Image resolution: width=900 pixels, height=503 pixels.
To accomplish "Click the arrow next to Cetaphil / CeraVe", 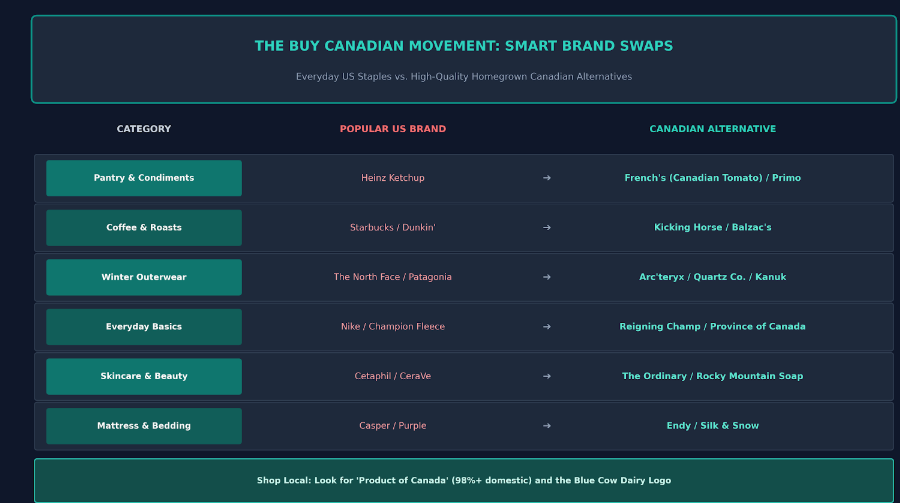I will (x=546, y=376).
